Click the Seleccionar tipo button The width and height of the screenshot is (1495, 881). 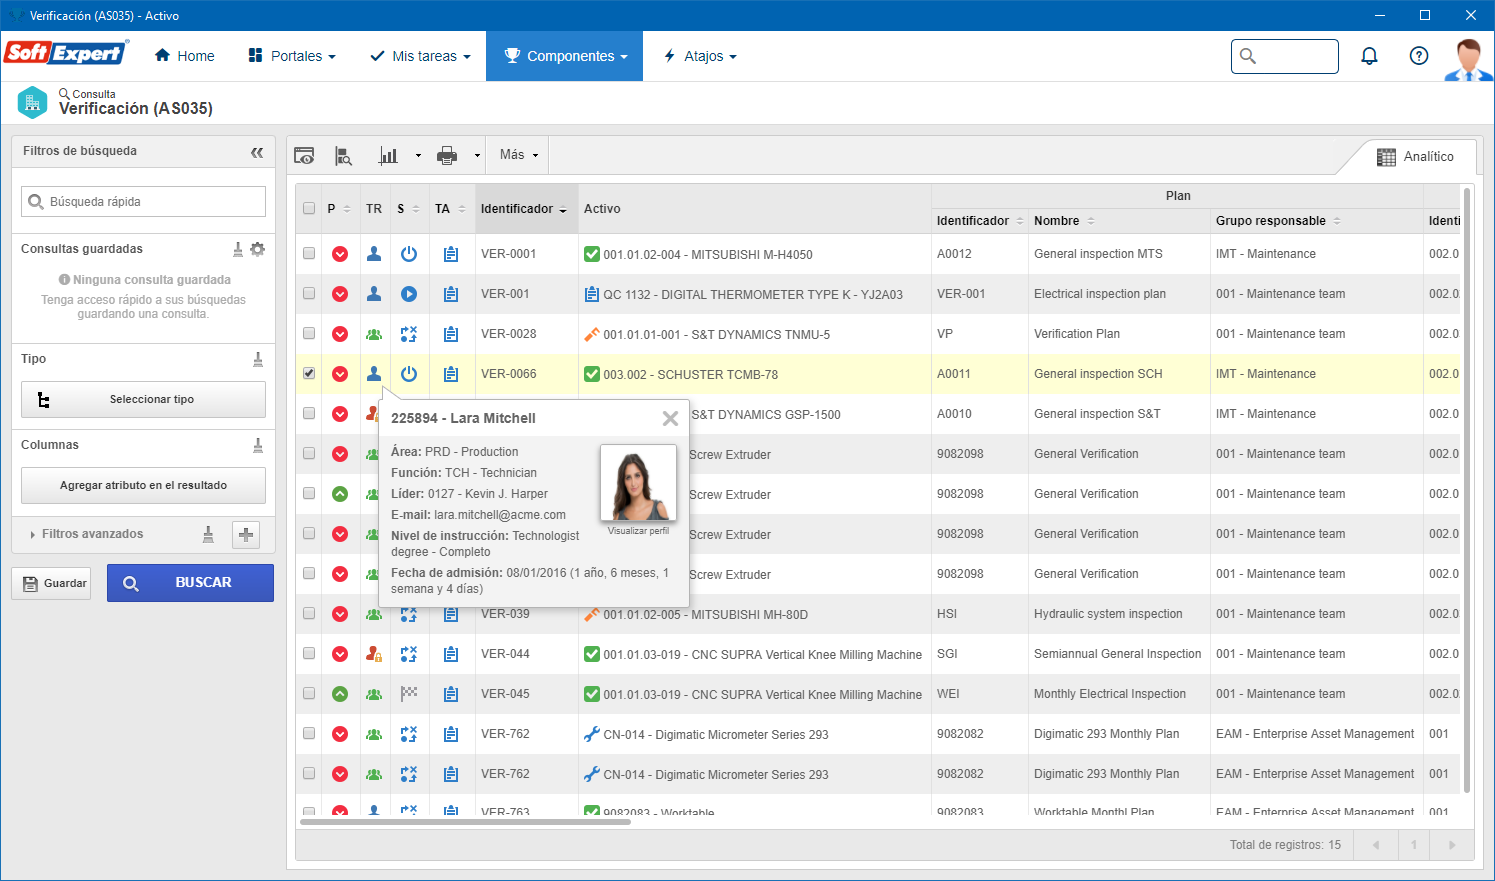(143, 399)
